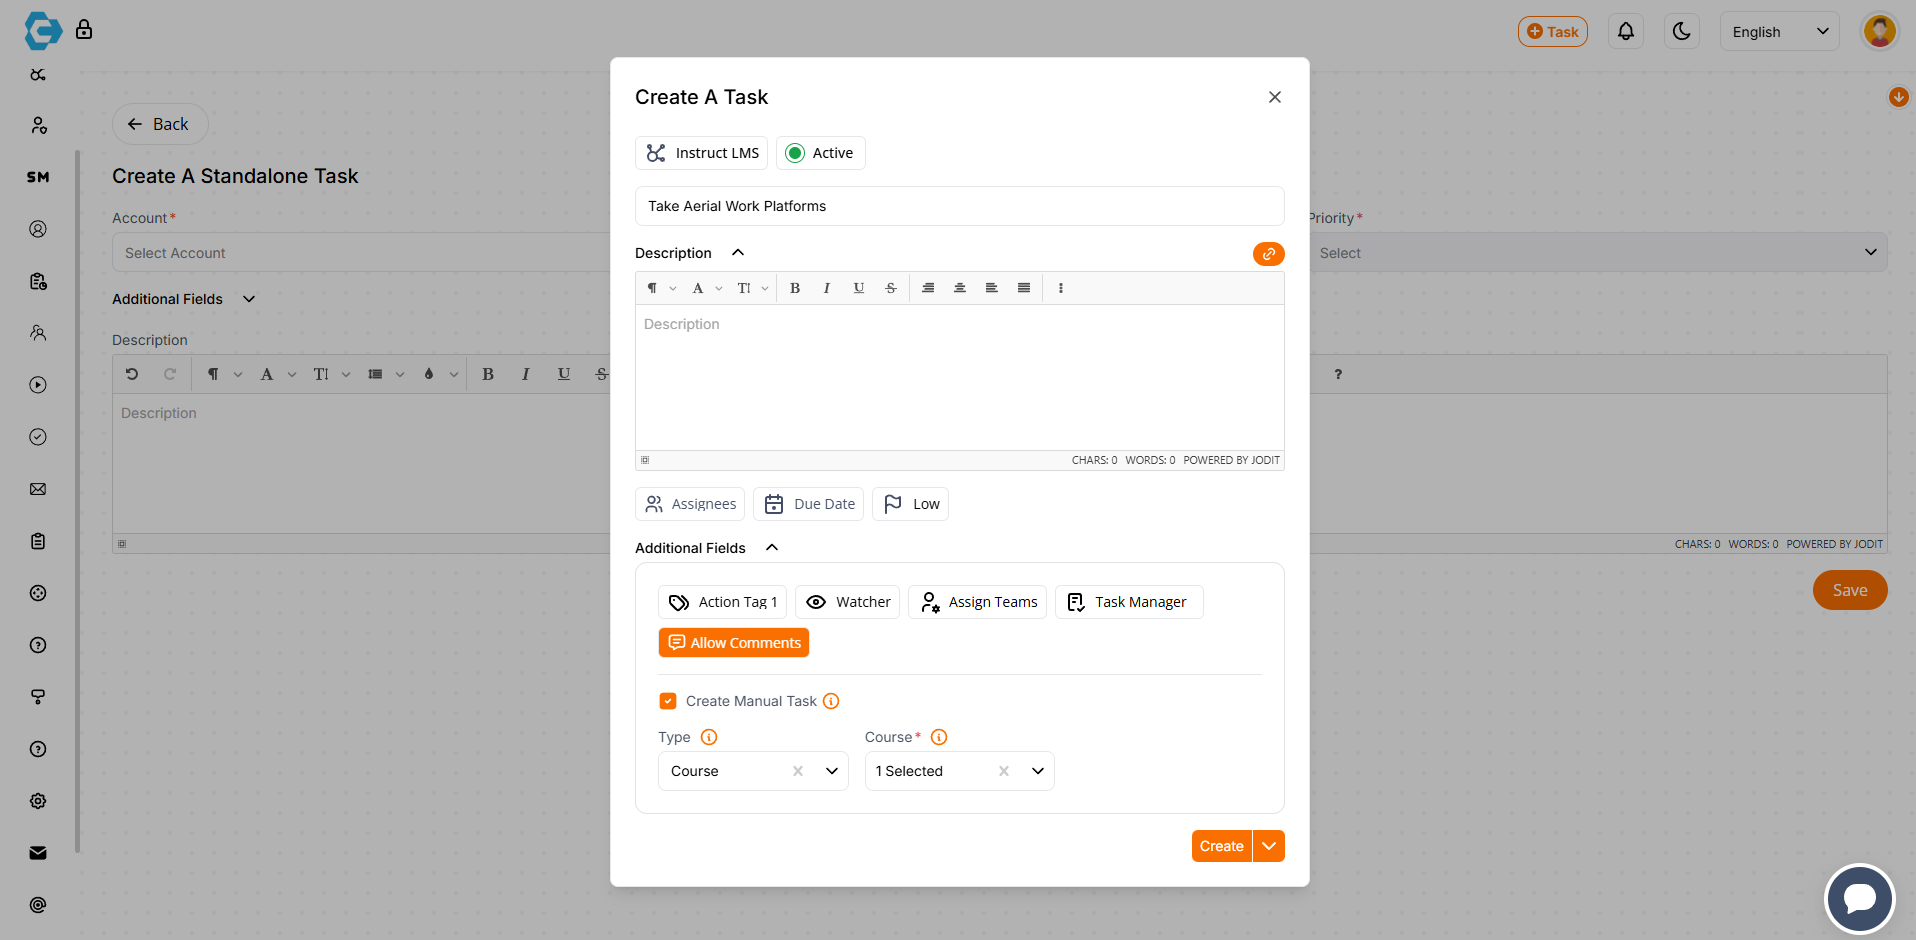Image resolution: width=1916 pixels, height=940 pixels.
Task: Toggle the Allow Comments option
Action: [x=734, y=643]
